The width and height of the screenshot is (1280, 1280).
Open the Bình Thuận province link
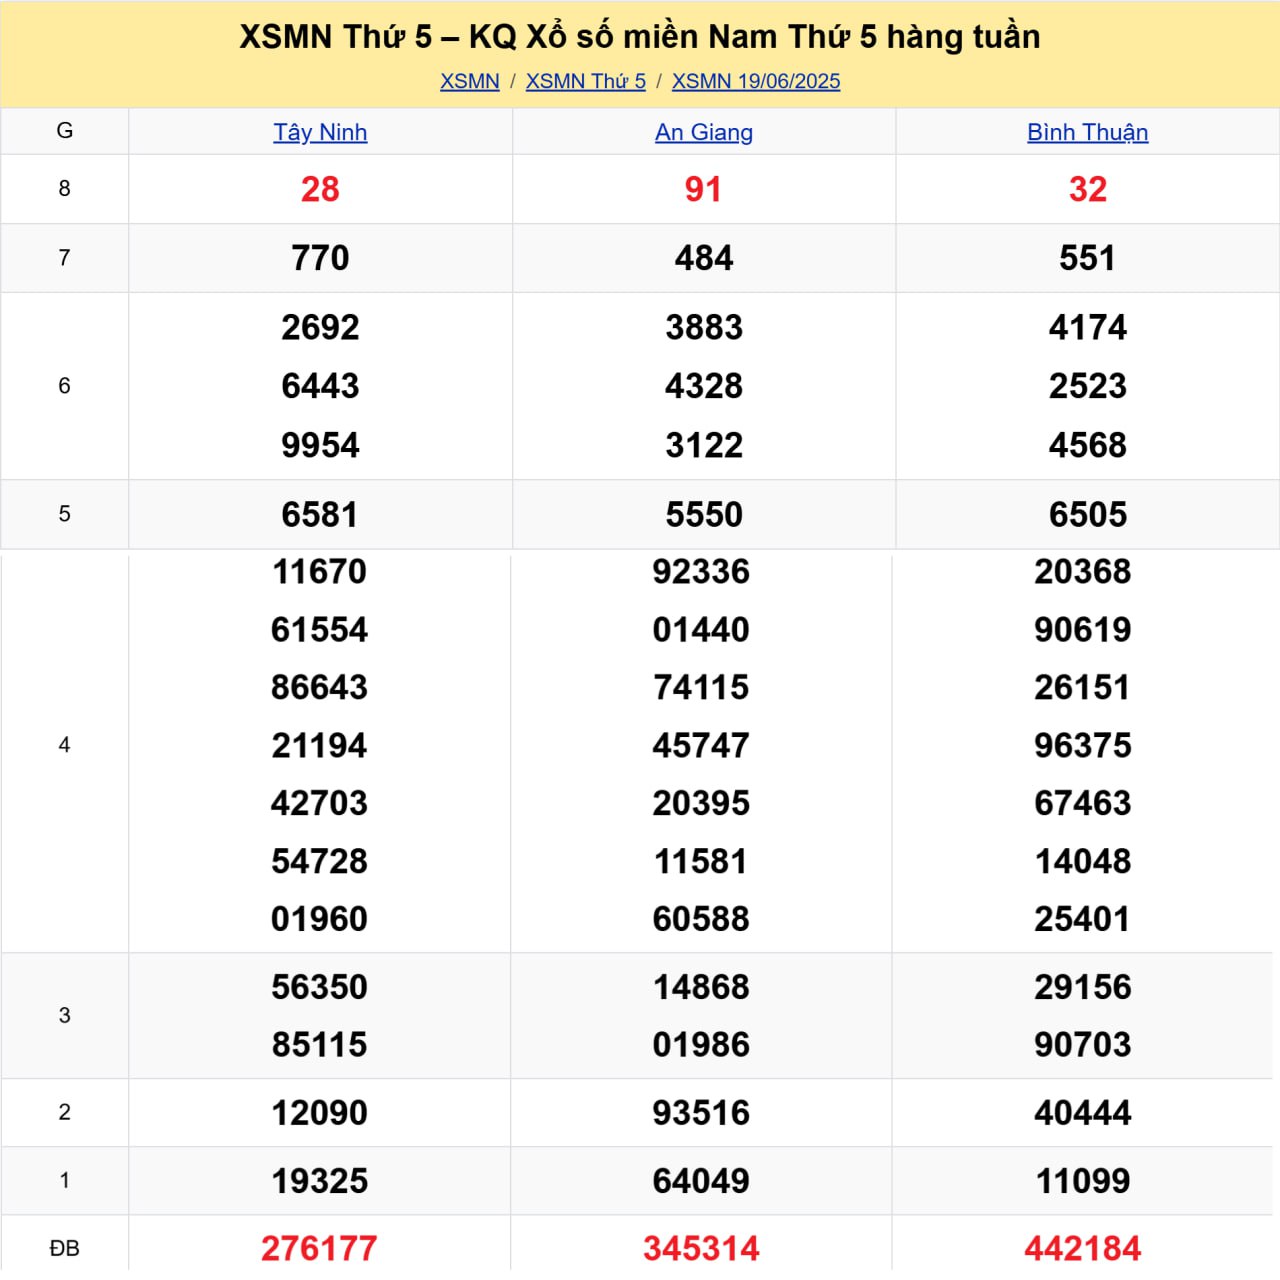tap(1088, 132)
